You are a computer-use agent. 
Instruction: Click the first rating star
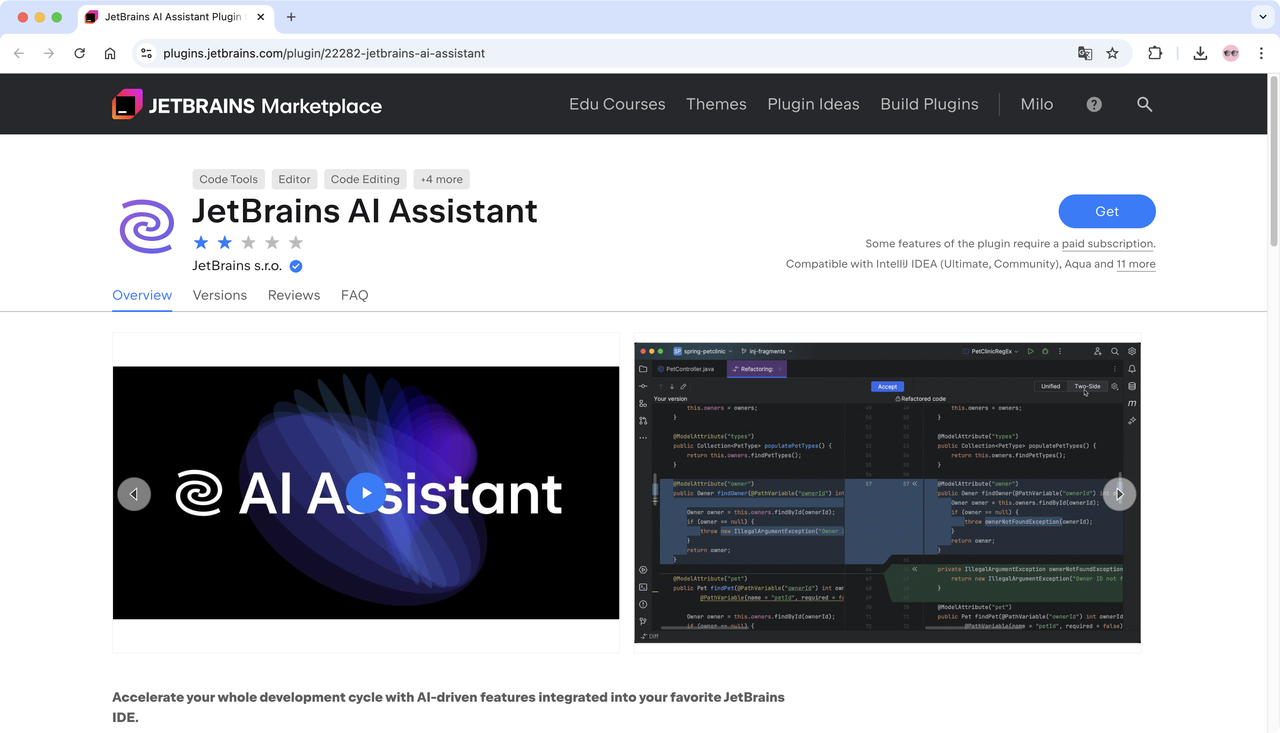click(x=201, y=242)
